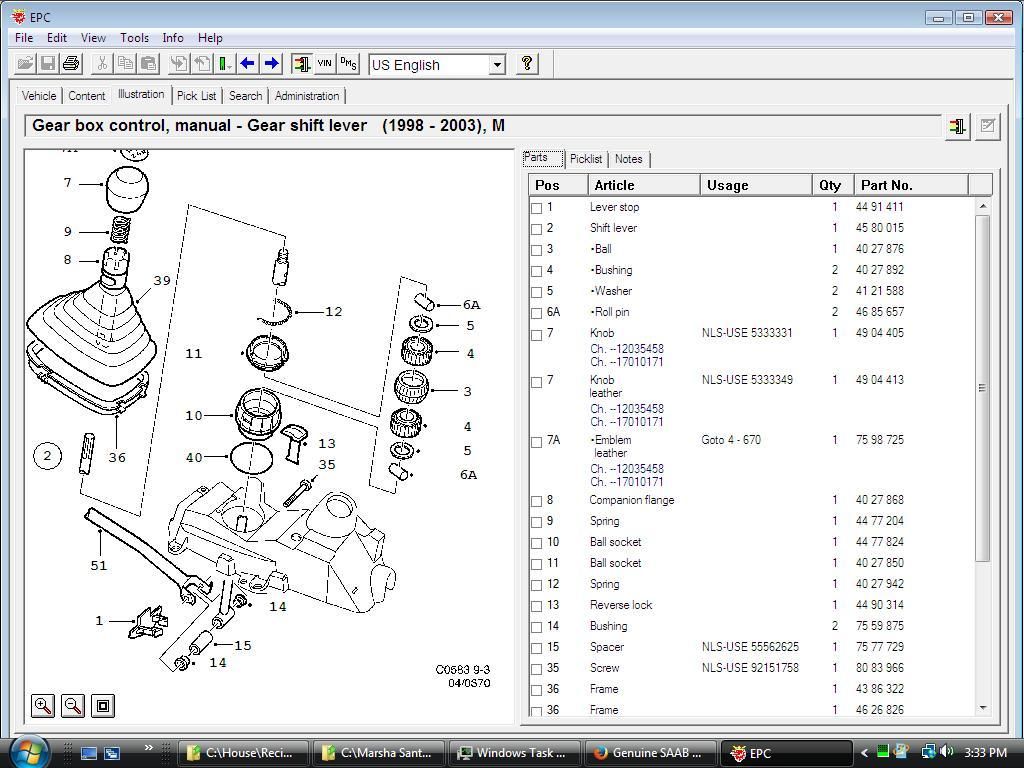Image resolution: width=1024 pixels, height=768 pixels.
Task: Switch to the Picklist tab
Action: pos(586,158)
